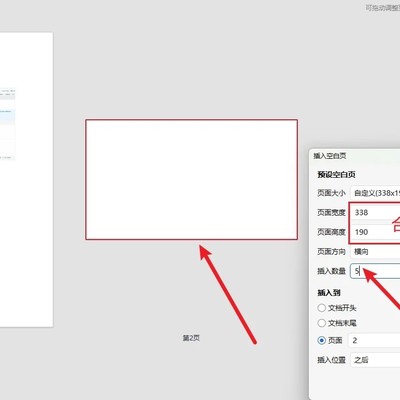
Task: Click the 预设空白页 section heading
Action: tap(336, 174)
